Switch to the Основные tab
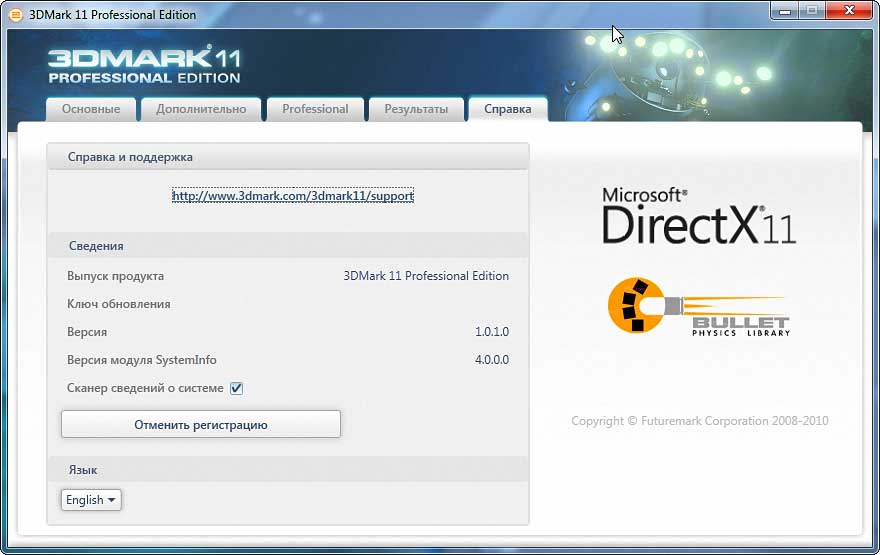The width and height of the screenshot is (880, 555). pos(91,109)
